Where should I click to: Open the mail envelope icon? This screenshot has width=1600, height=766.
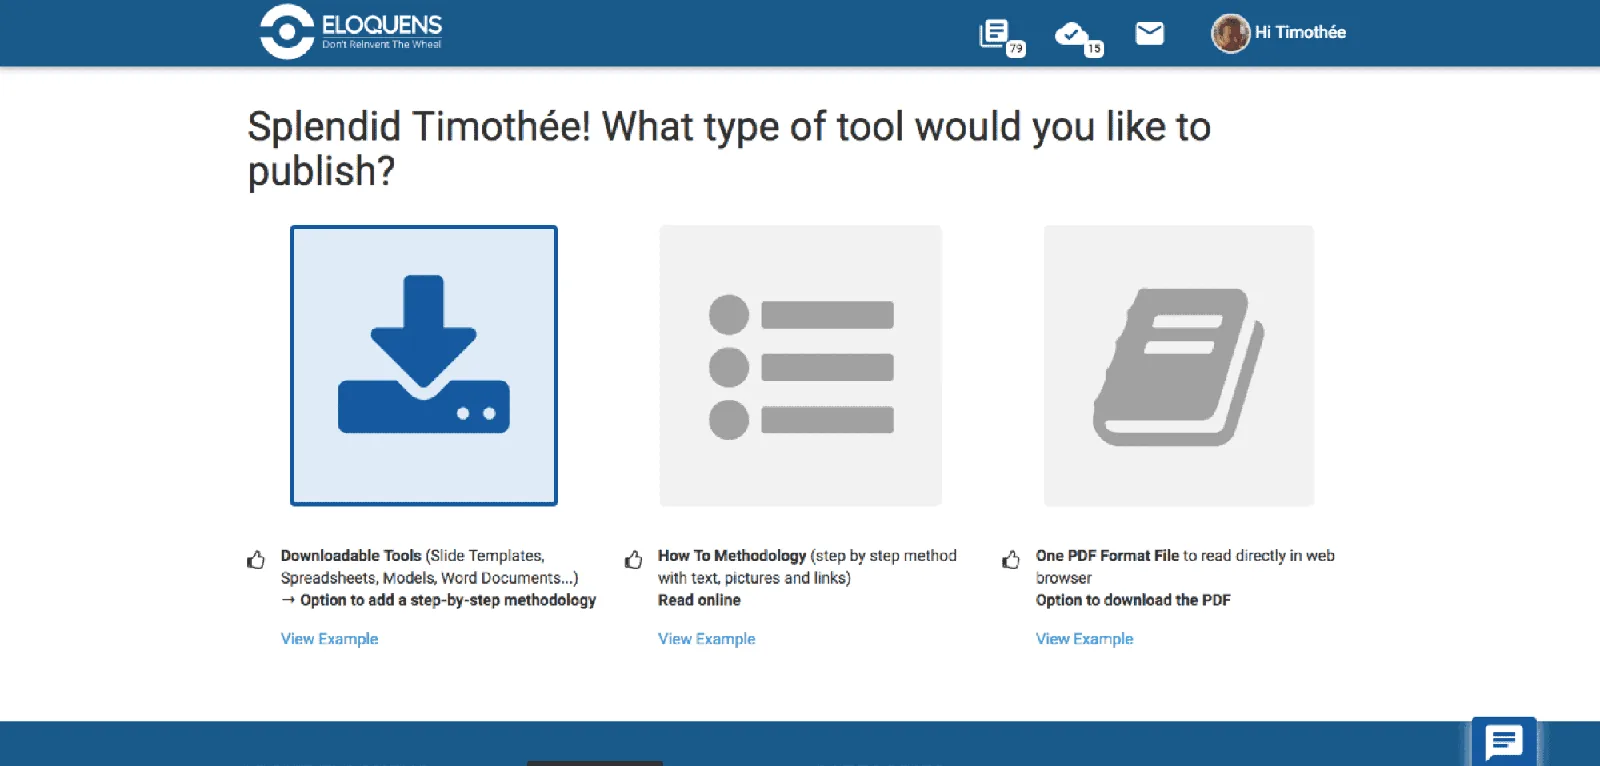(x=1150, y=33)
